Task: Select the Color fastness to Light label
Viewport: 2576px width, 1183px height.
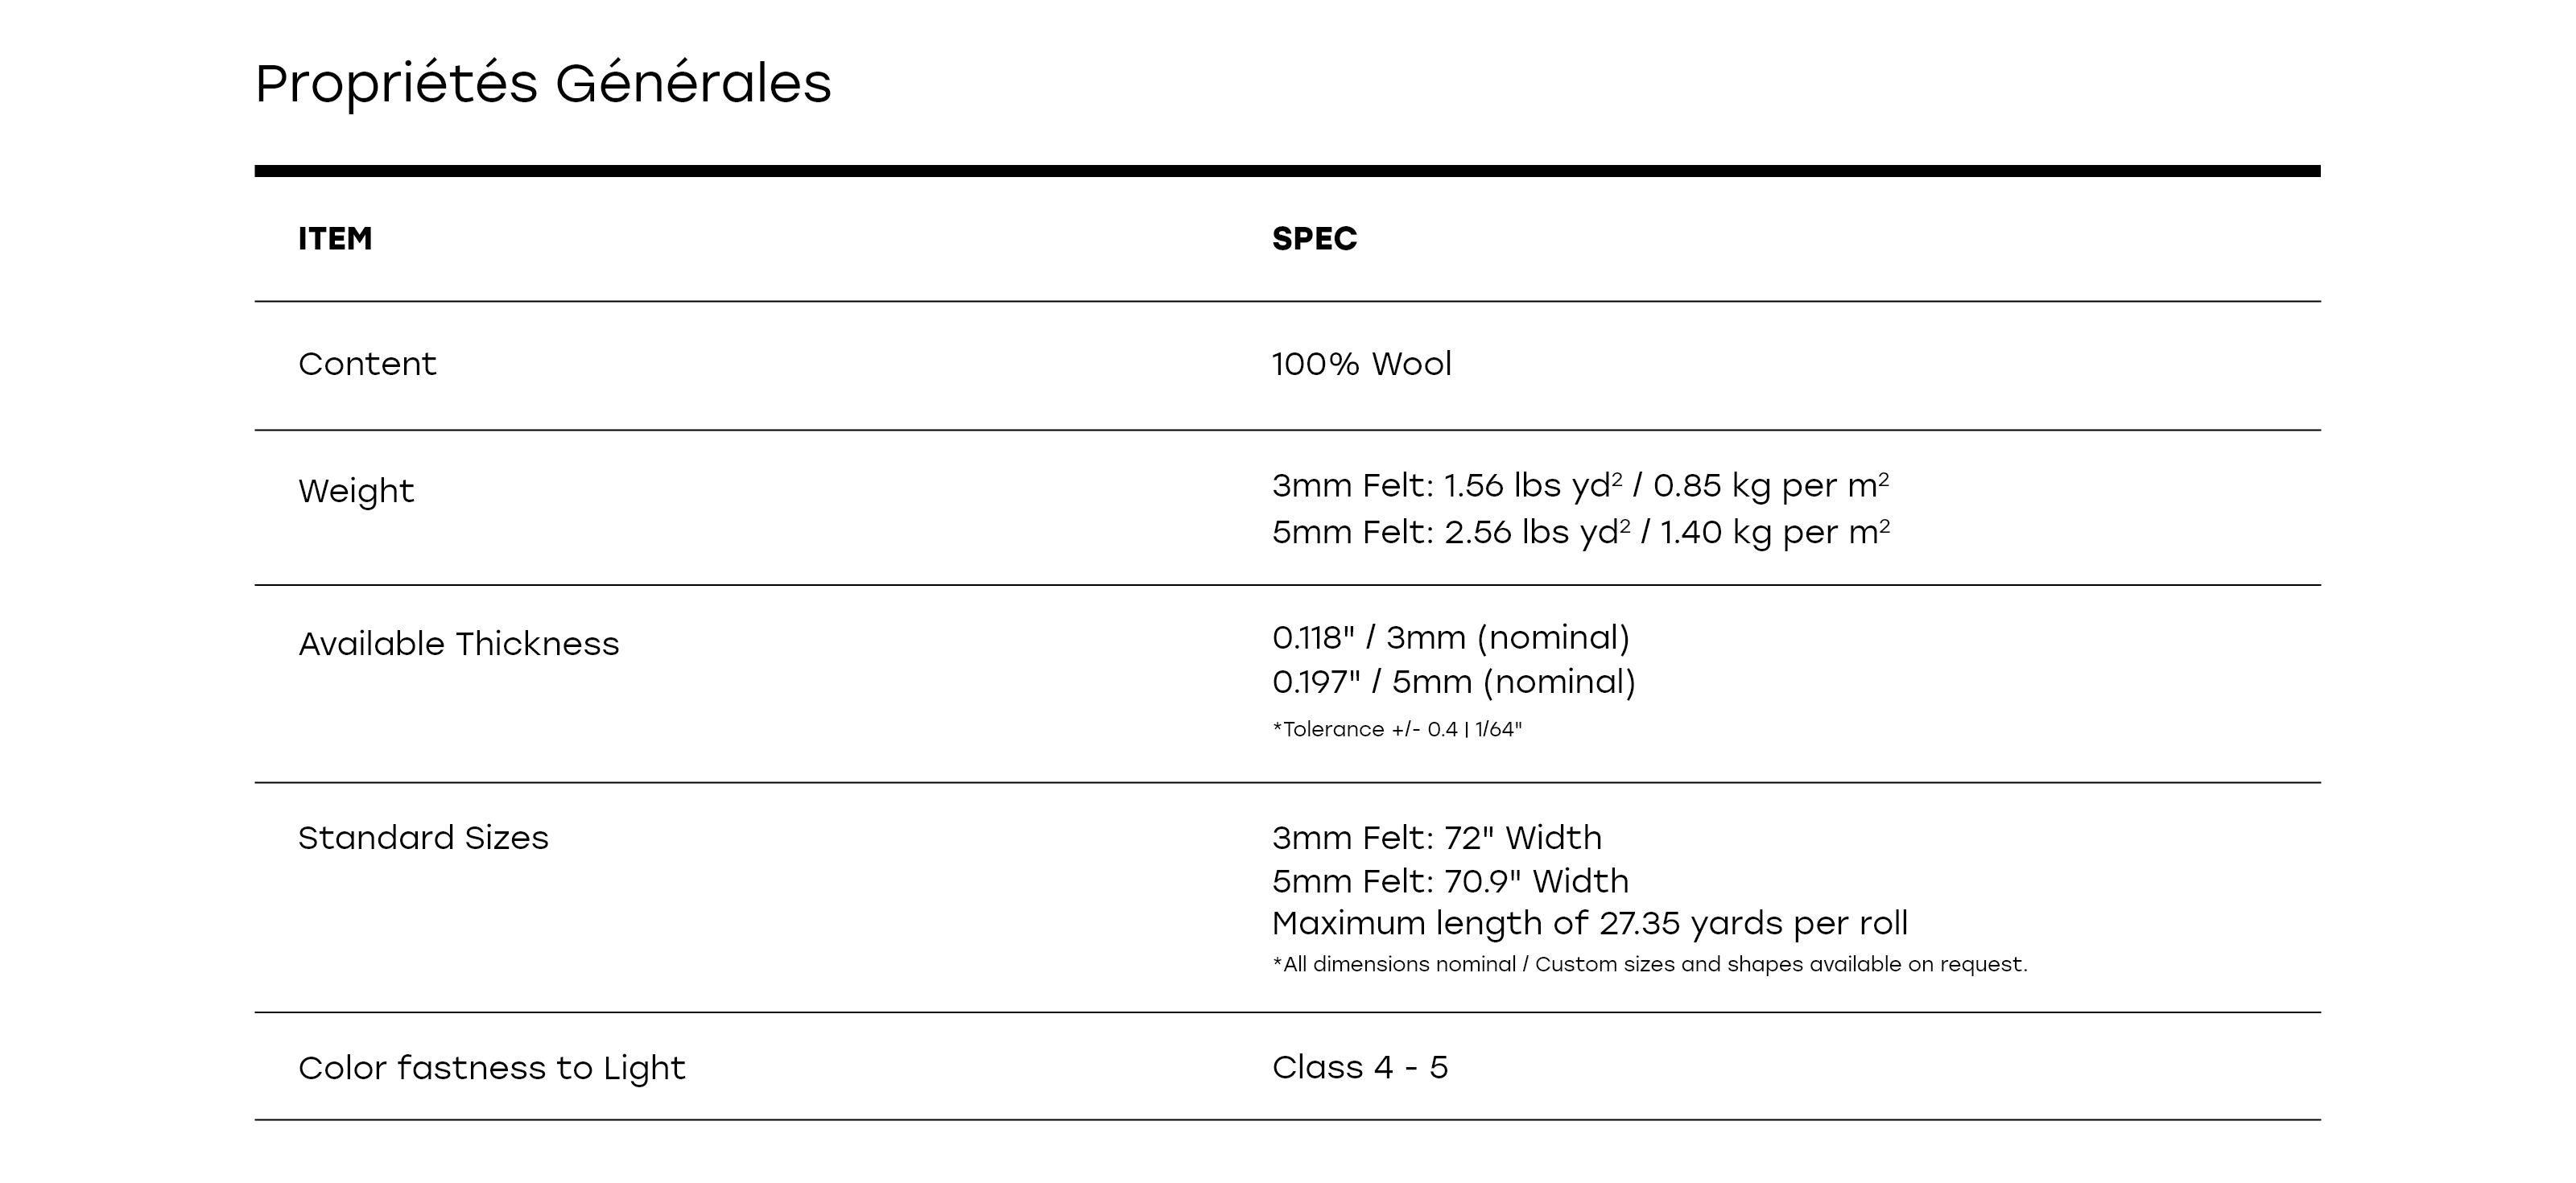Action: (491, 1068)
